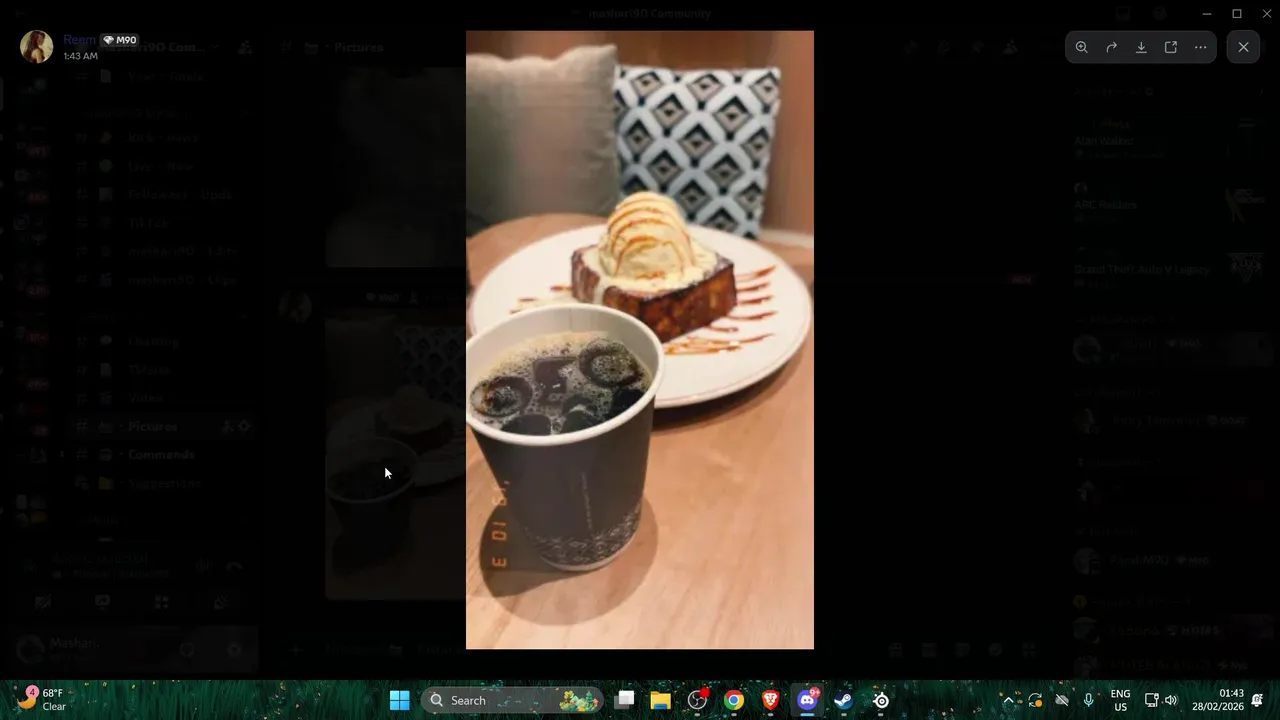Maximize the Discord window
This screenshot has height=720, width=1280.
[x=1237, y=13]
